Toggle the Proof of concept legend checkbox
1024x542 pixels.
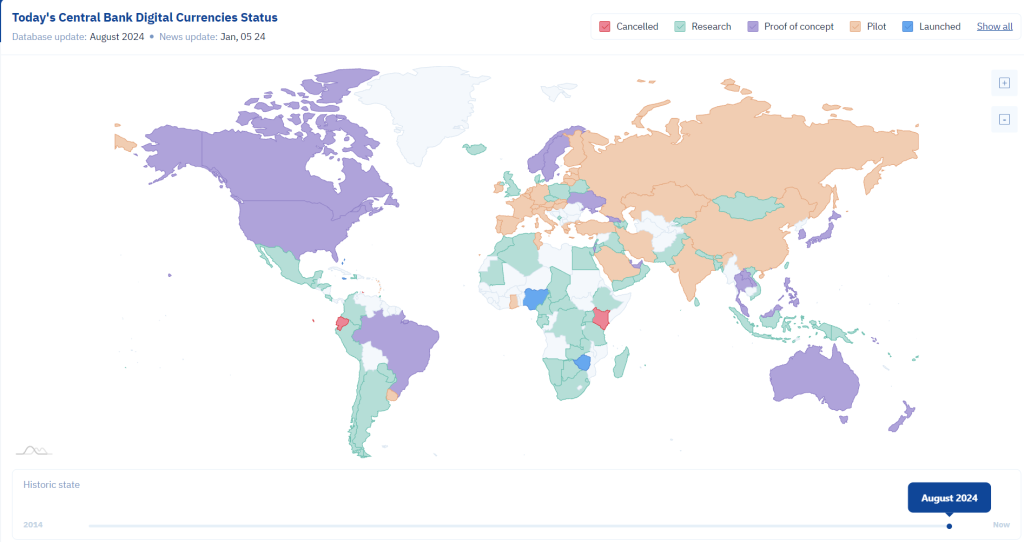tap(753, 27)
